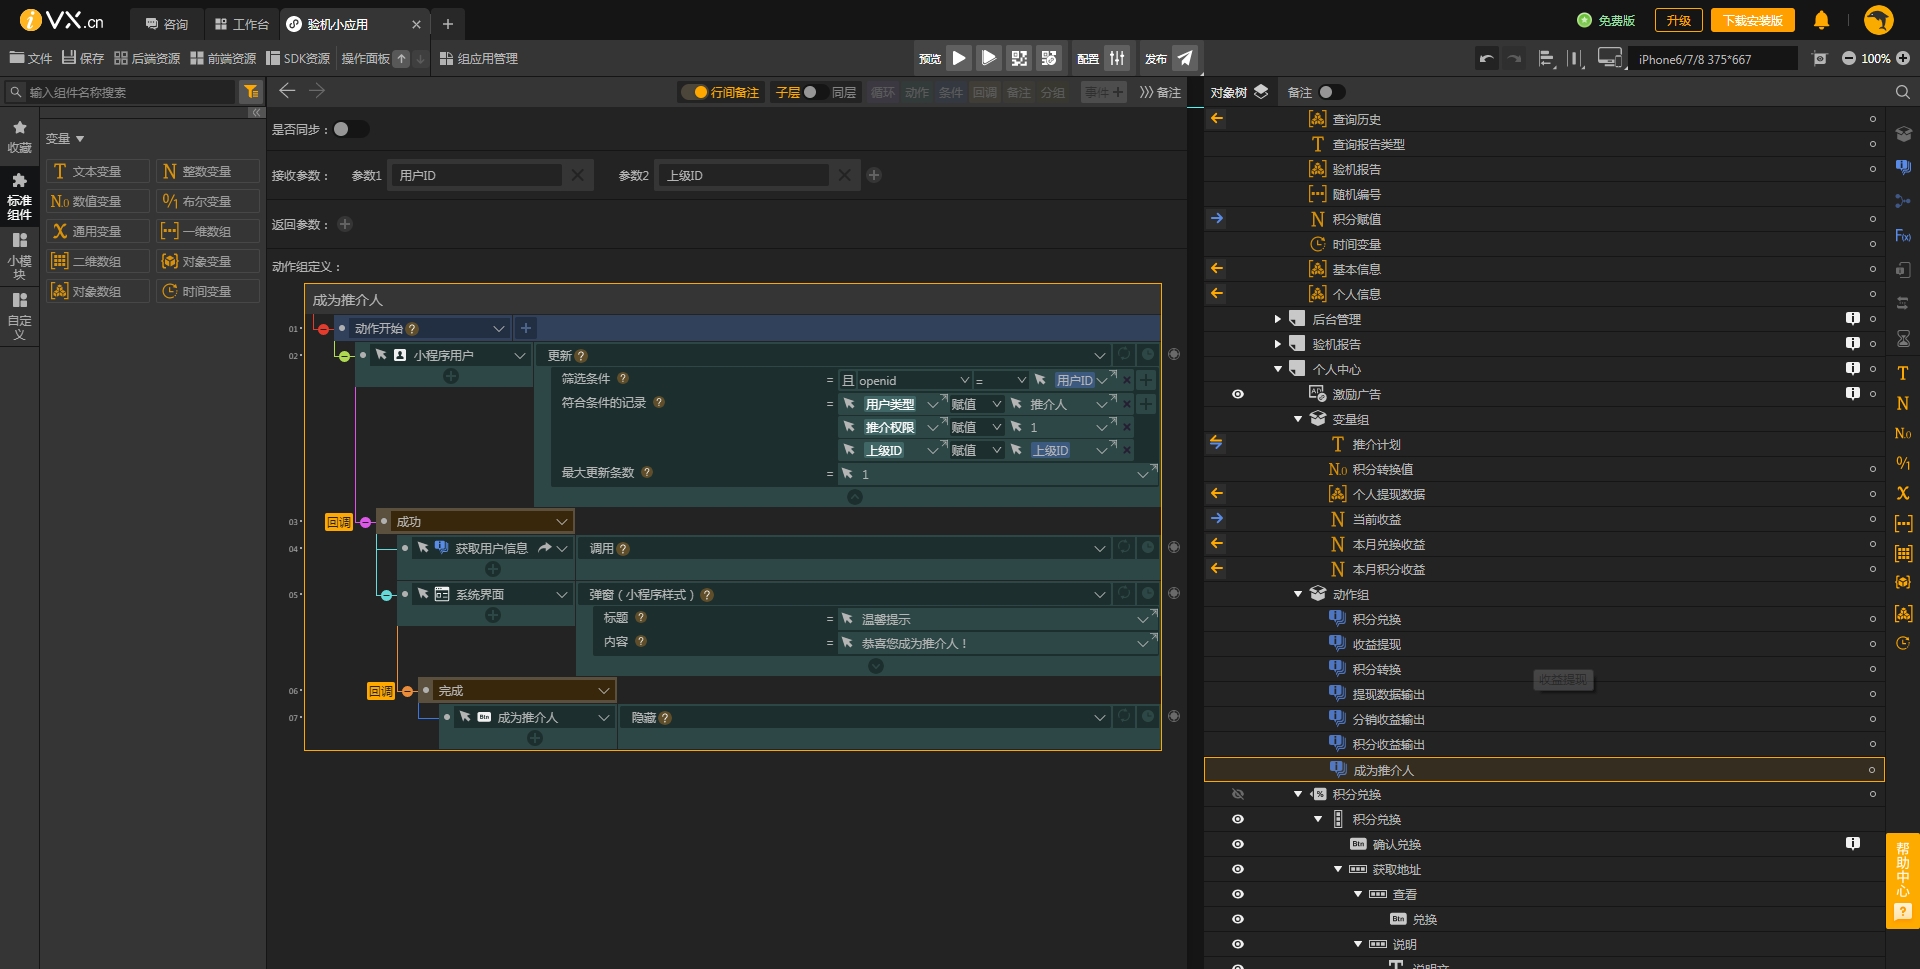Expand the 后台管理 tree node
Image resolution: width=1920 pixels, height=969 pixels.
coord(1277,319)
